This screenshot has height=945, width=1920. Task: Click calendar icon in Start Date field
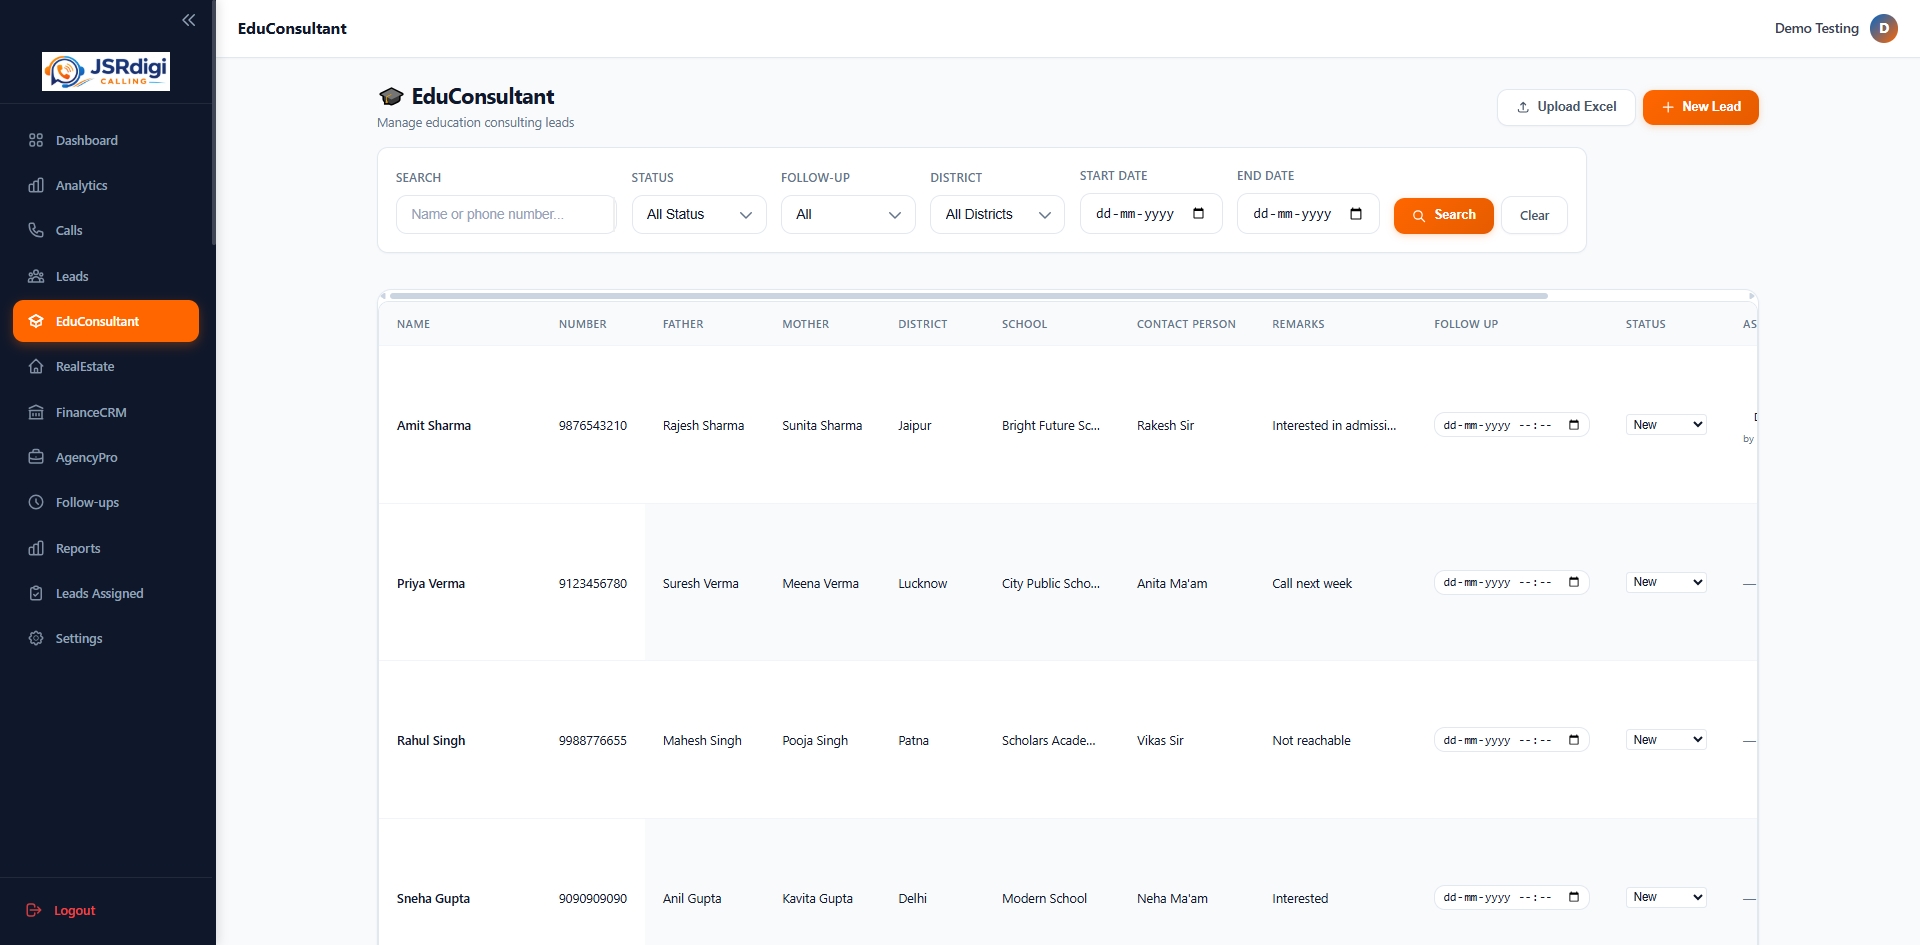[1198, 214]
